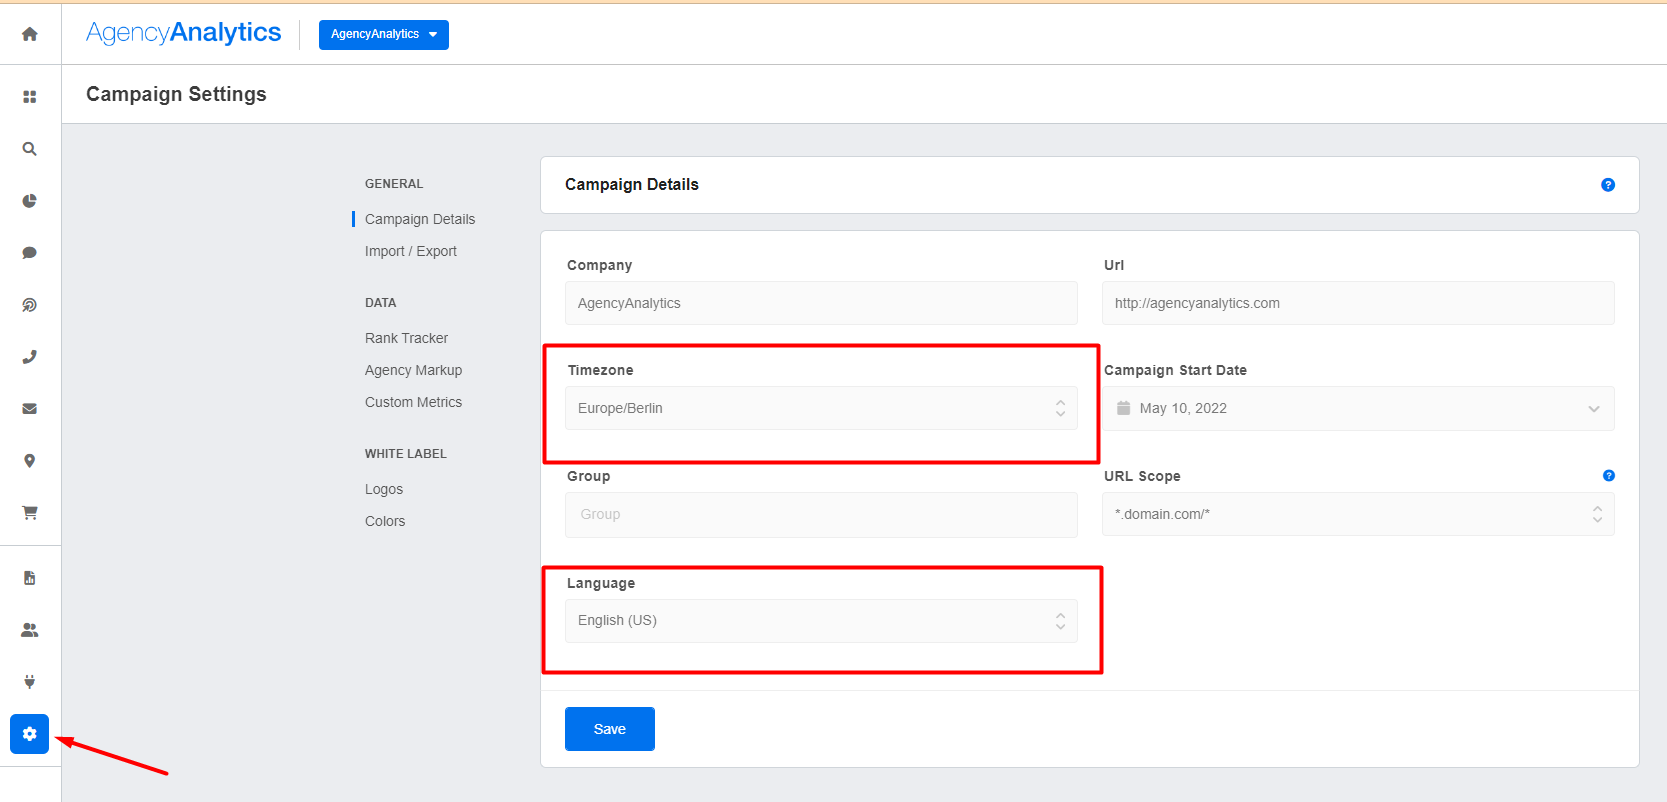
Task: Click the search magnifier sidebar icon
Action: pos(30,149)
